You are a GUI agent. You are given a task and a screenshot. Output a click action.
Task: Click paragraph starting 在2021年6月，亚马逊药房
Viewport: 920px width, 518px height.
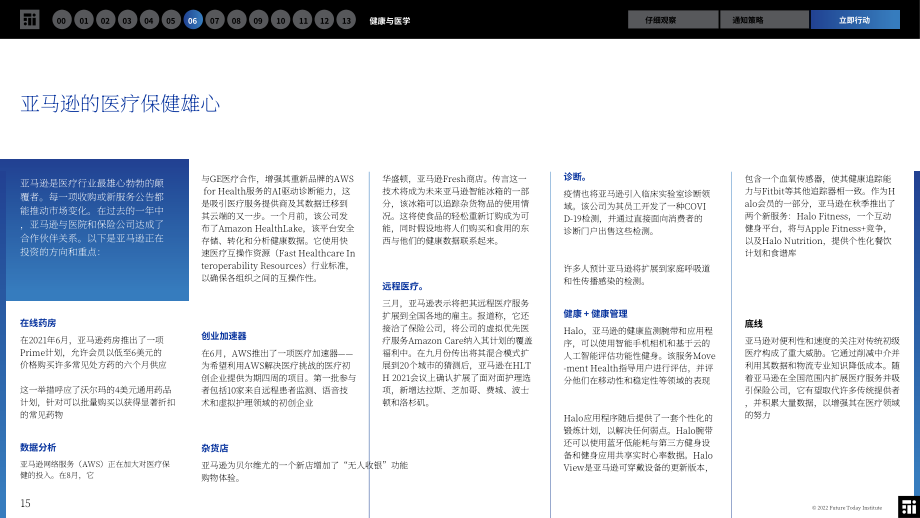click(x=93, y=352)
